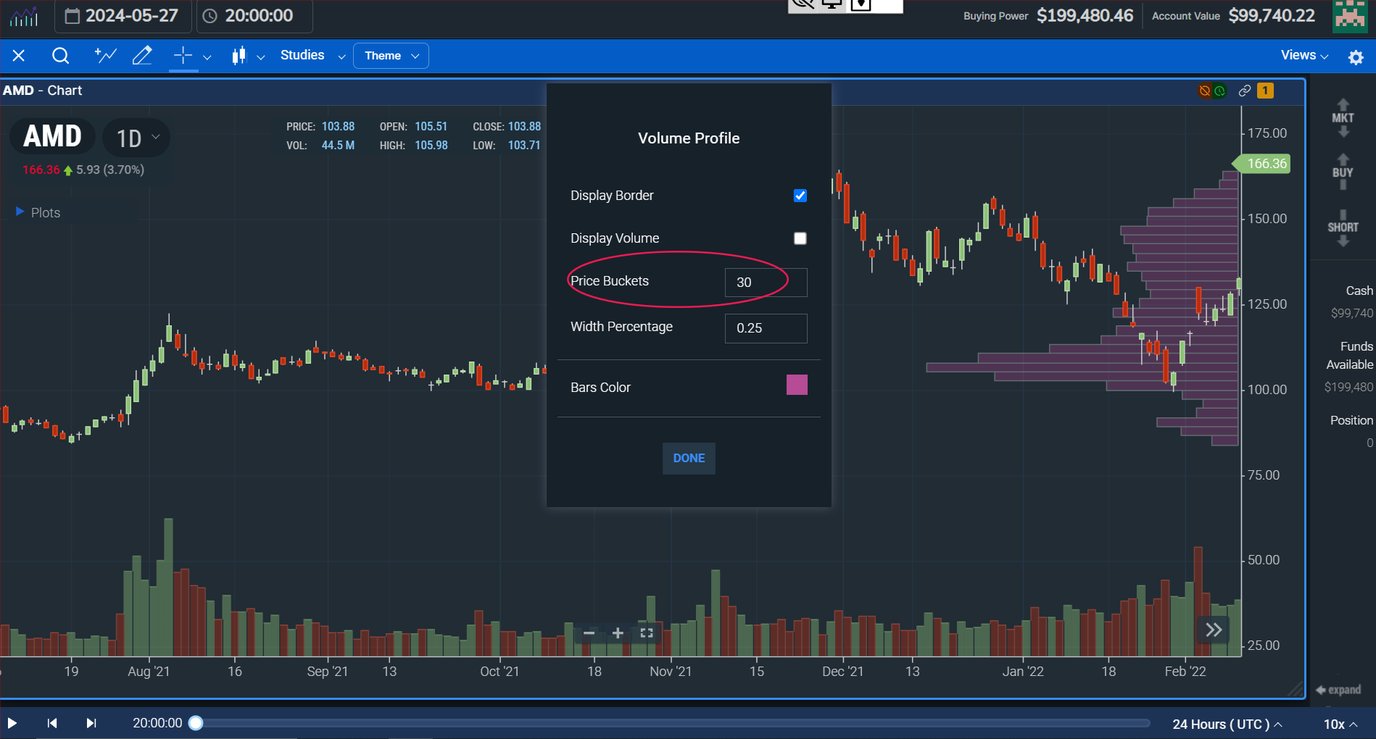Select the drawing pencil tool
Screen dimensions: 1376x739
coord(142,55)
